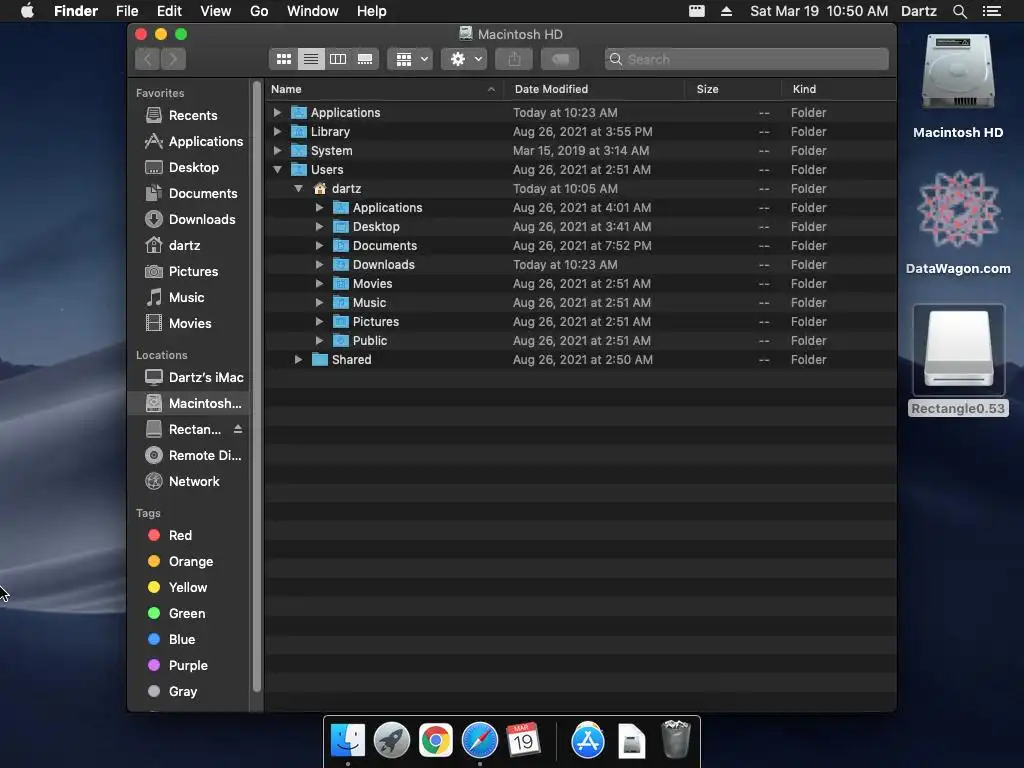
Task: Go back with the toolbar back arrow
Action: pos(148,59)
